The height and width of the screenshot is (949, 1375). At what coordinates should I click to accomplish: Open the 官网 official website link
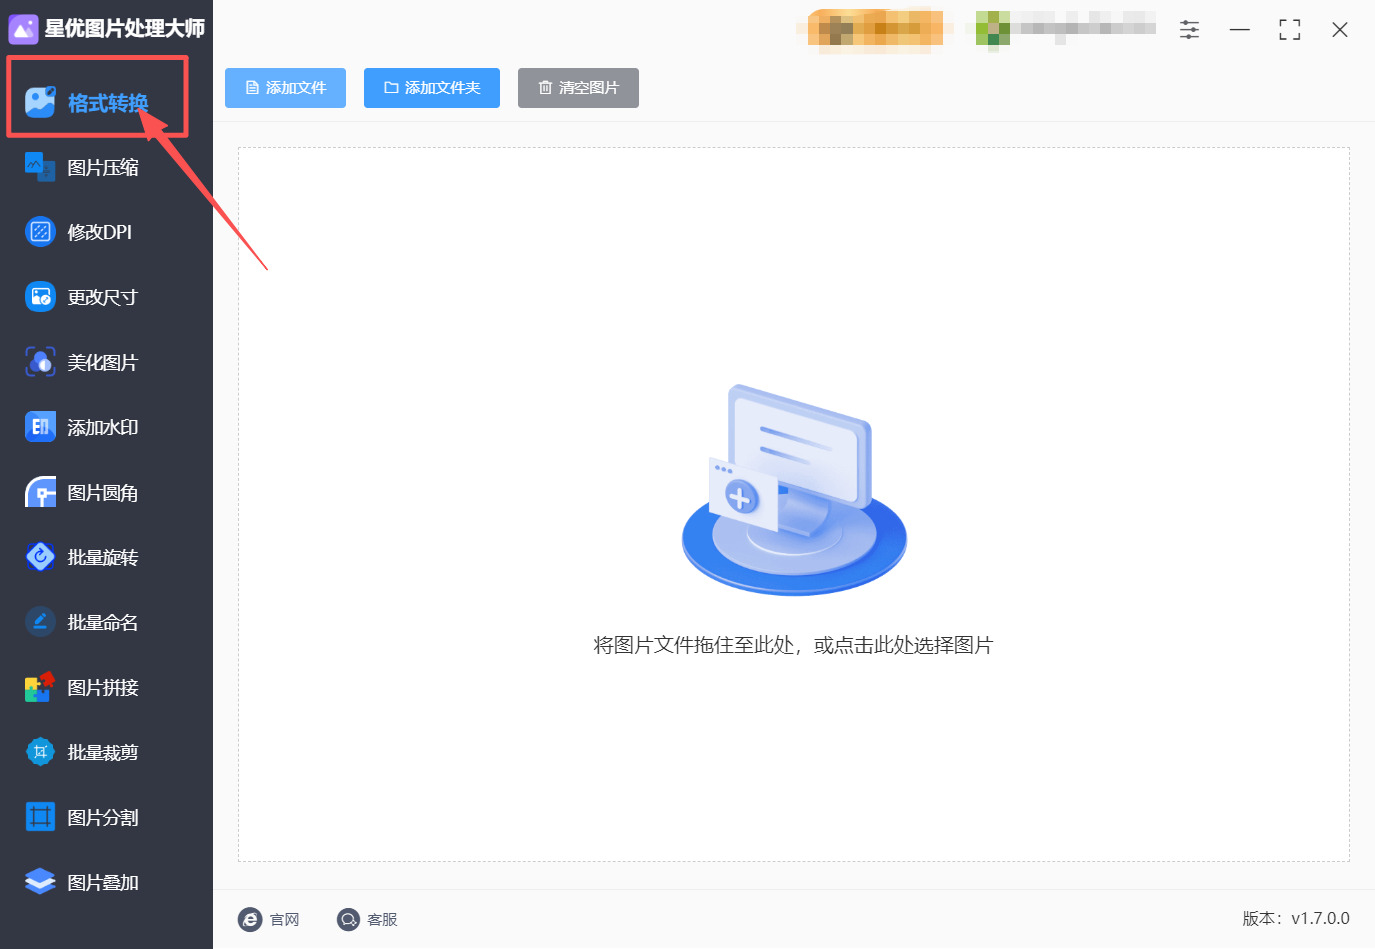(x=270, y=919)
